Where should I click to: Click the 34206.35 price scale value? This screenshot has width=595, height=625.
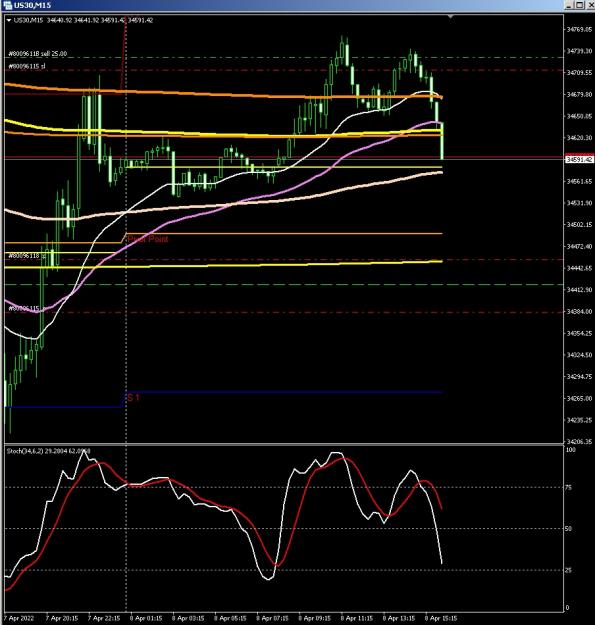coord(579,442)
